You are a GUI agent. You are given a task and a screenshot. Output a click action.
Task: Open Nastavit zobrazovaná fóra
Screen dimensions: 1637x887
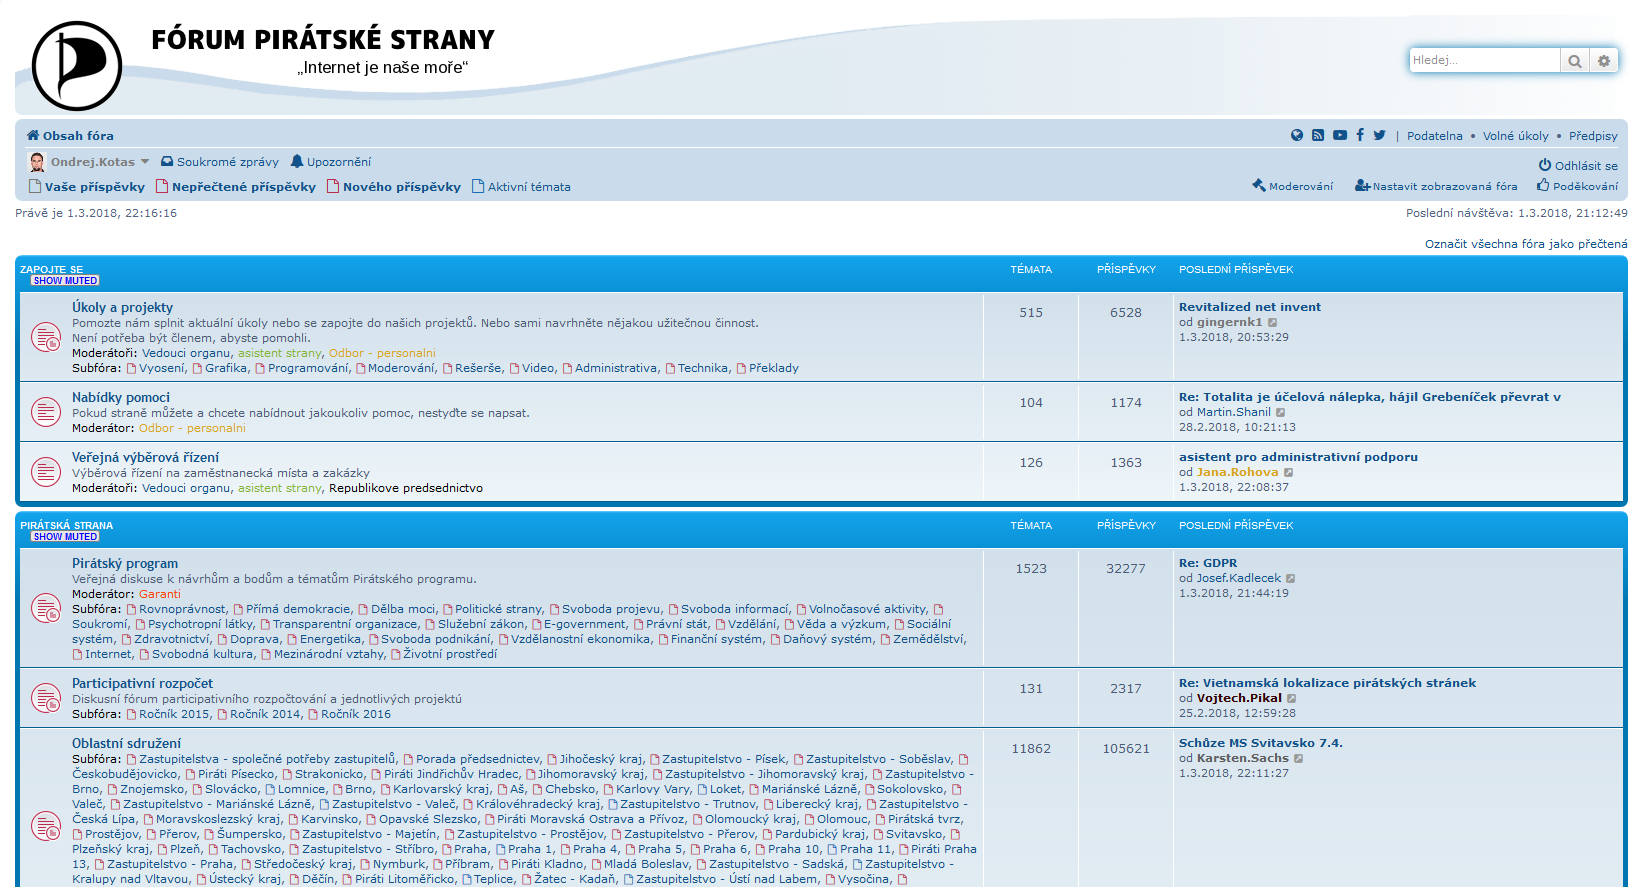[1436, 186]
